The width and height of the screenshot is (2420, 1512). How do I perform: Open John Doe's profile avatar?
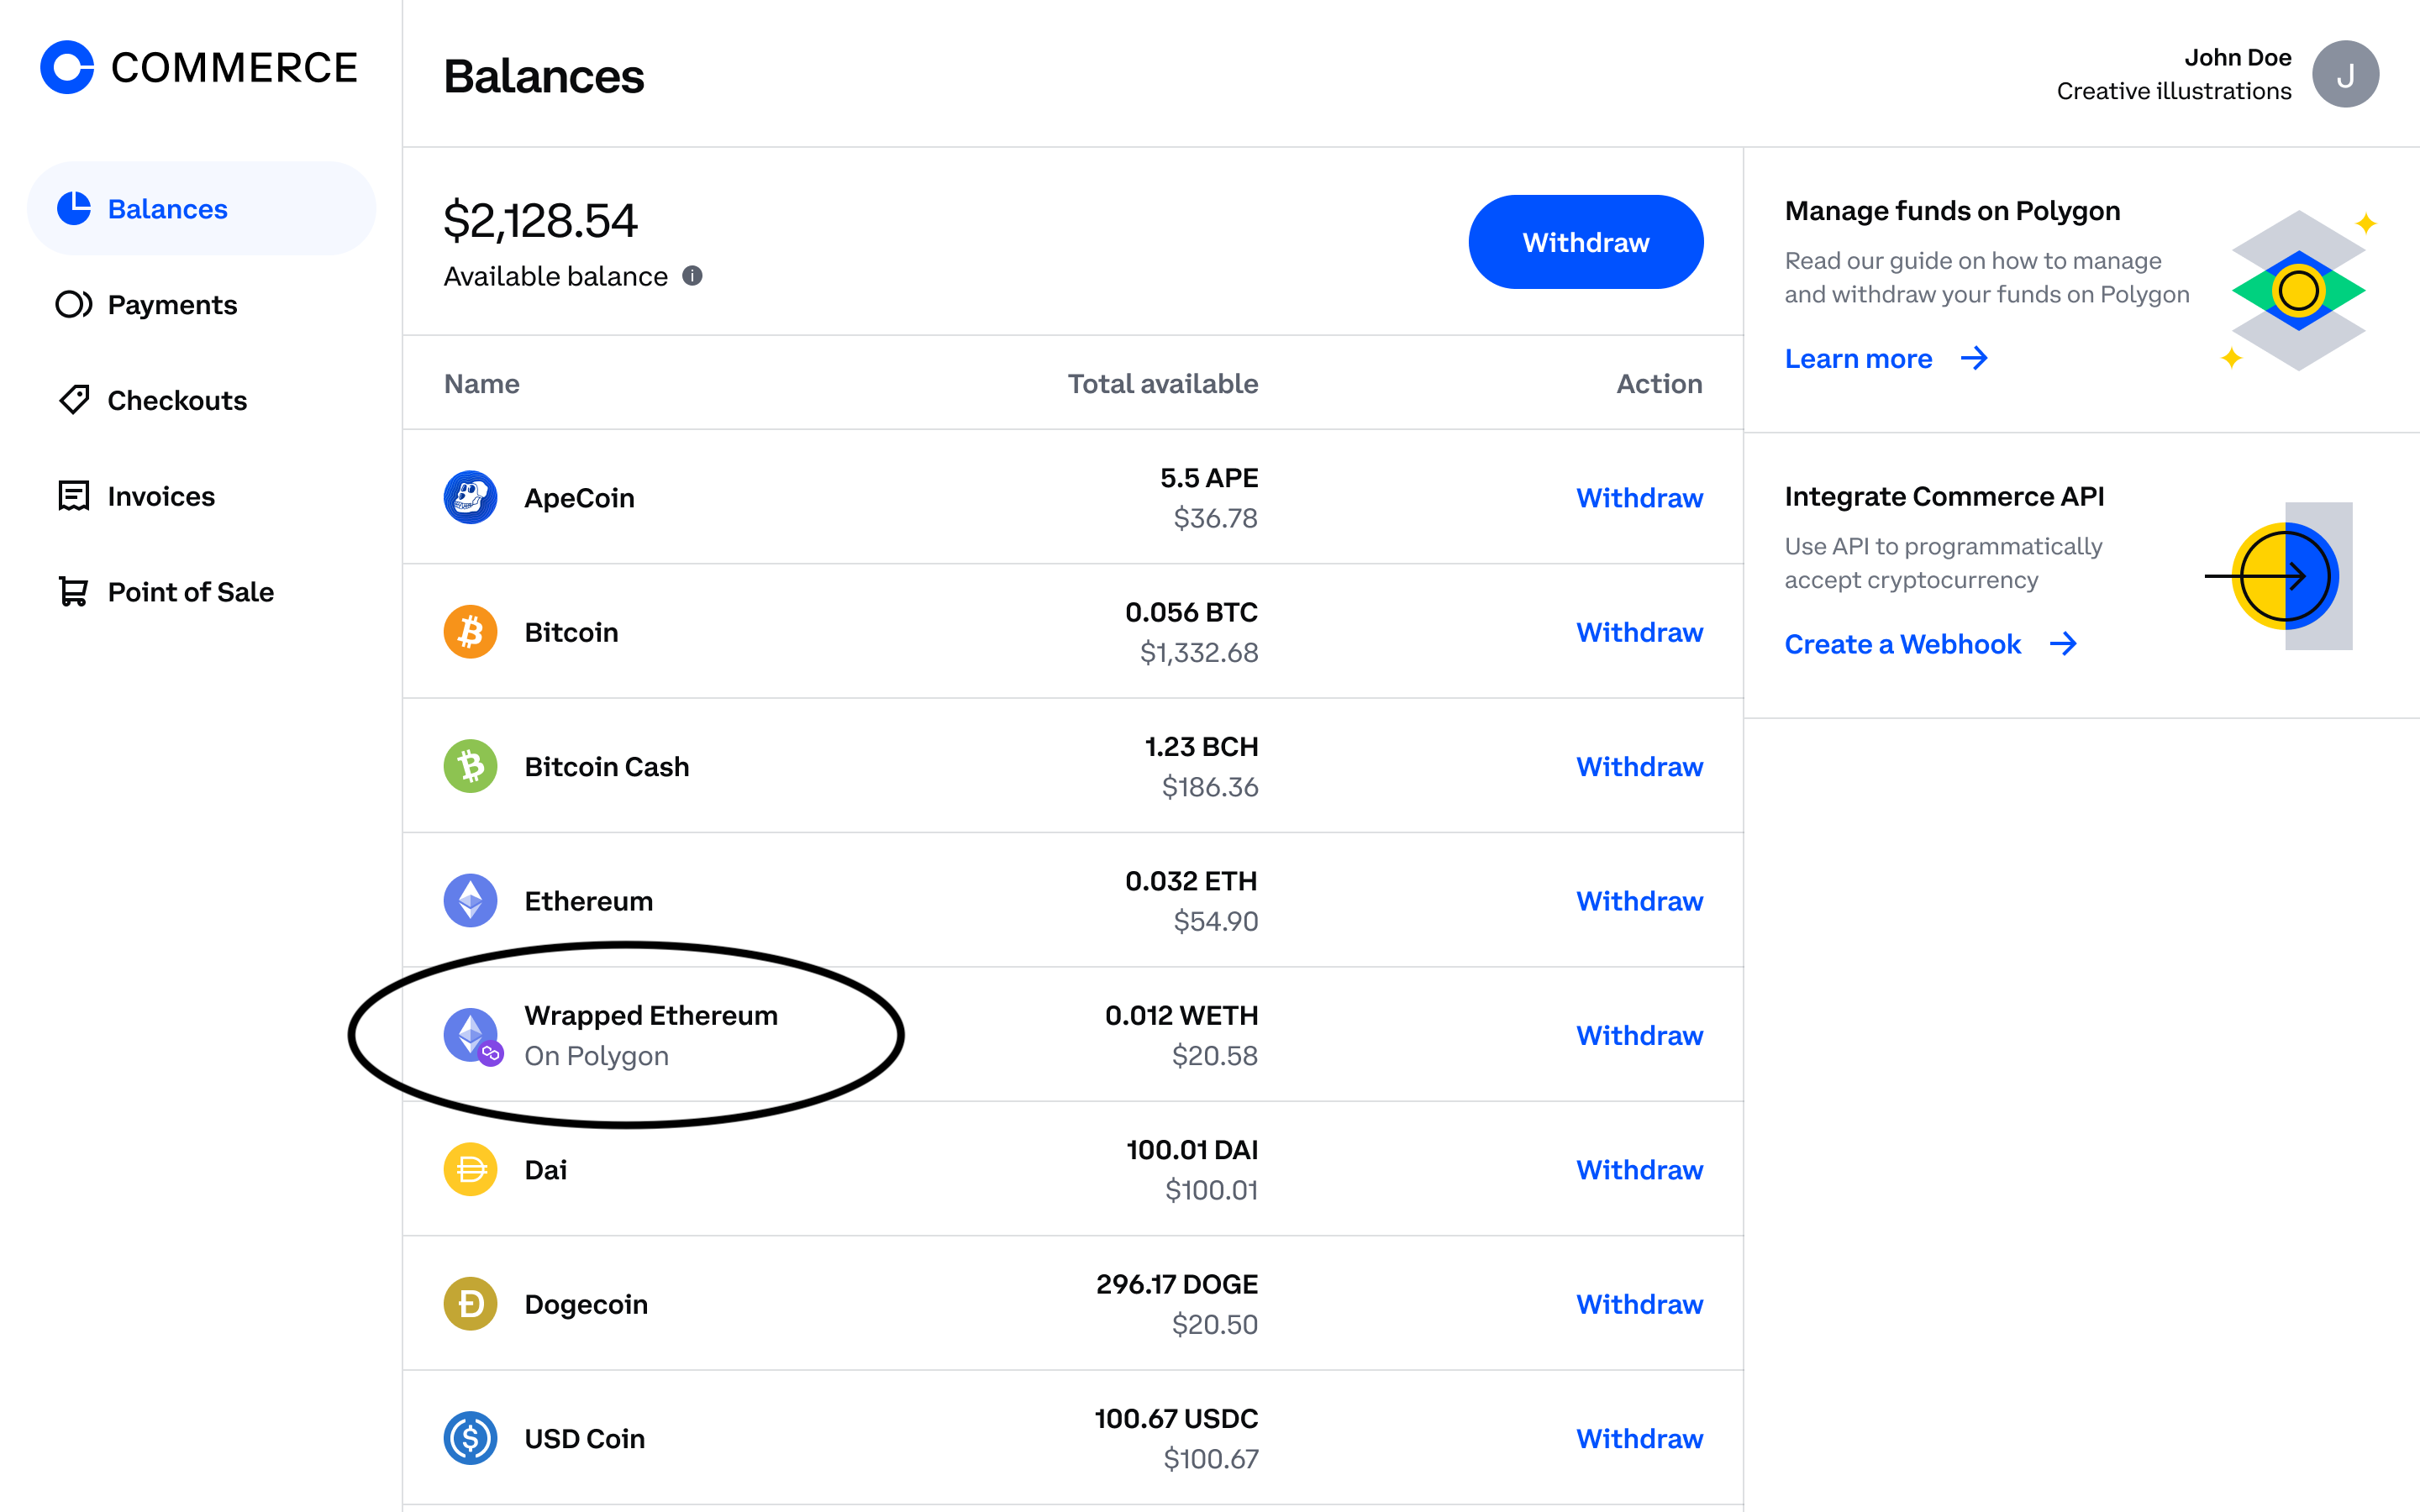[x=2344, y=74]
